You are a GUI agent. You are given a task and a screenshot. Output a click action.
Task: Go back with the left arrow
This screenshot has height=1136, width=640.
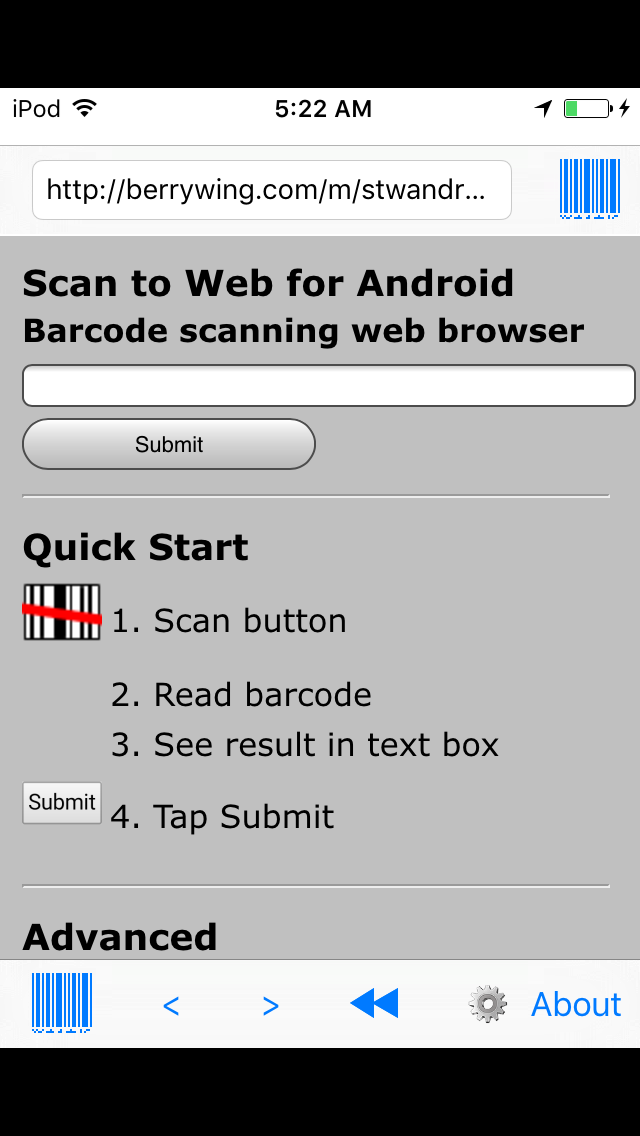pos(171,1005)
